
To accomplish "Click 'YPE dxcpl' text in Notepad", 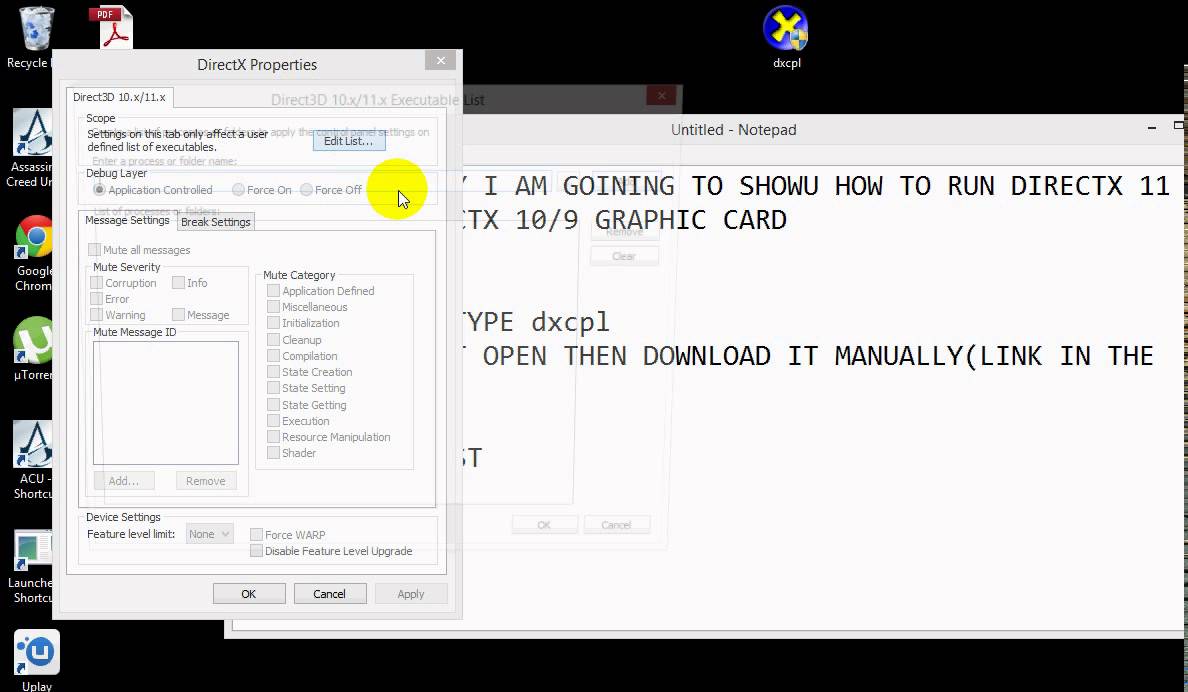I will [x=537, y=322].
